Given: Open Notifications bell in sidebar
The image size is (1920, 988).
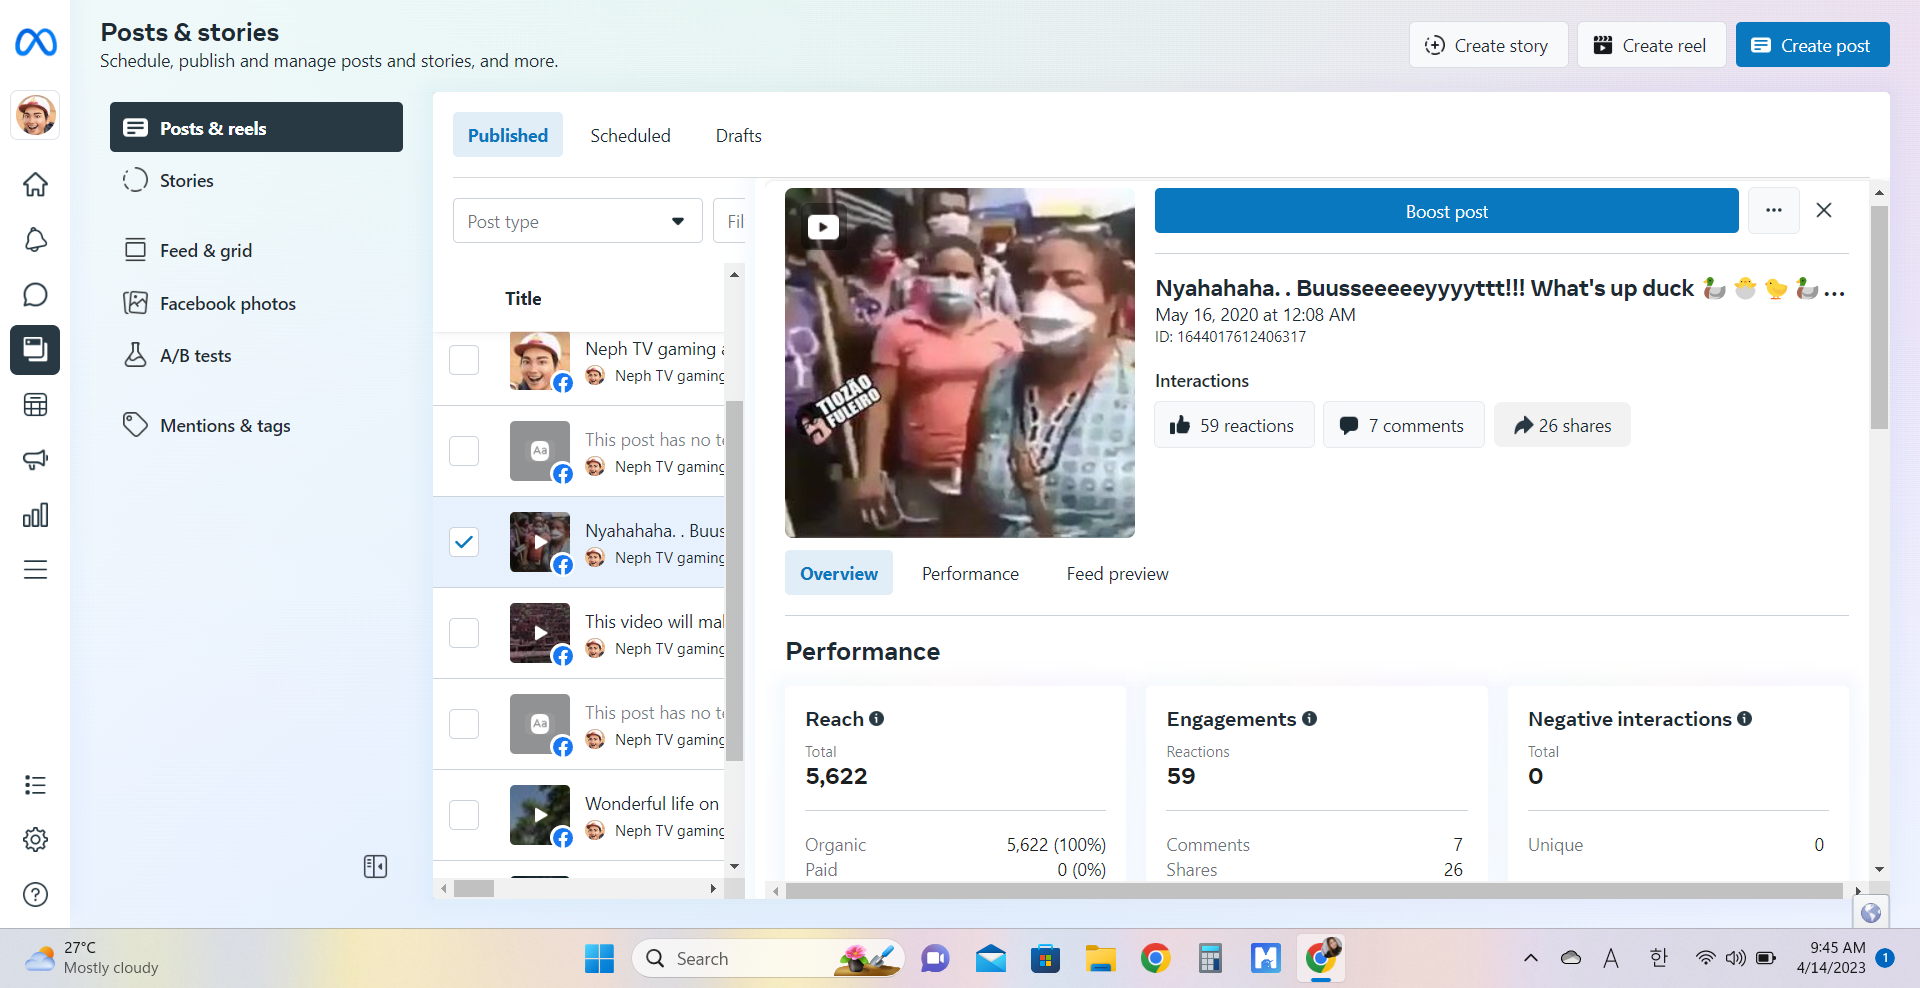Looking at the screenshot, I should pos(35,240).
